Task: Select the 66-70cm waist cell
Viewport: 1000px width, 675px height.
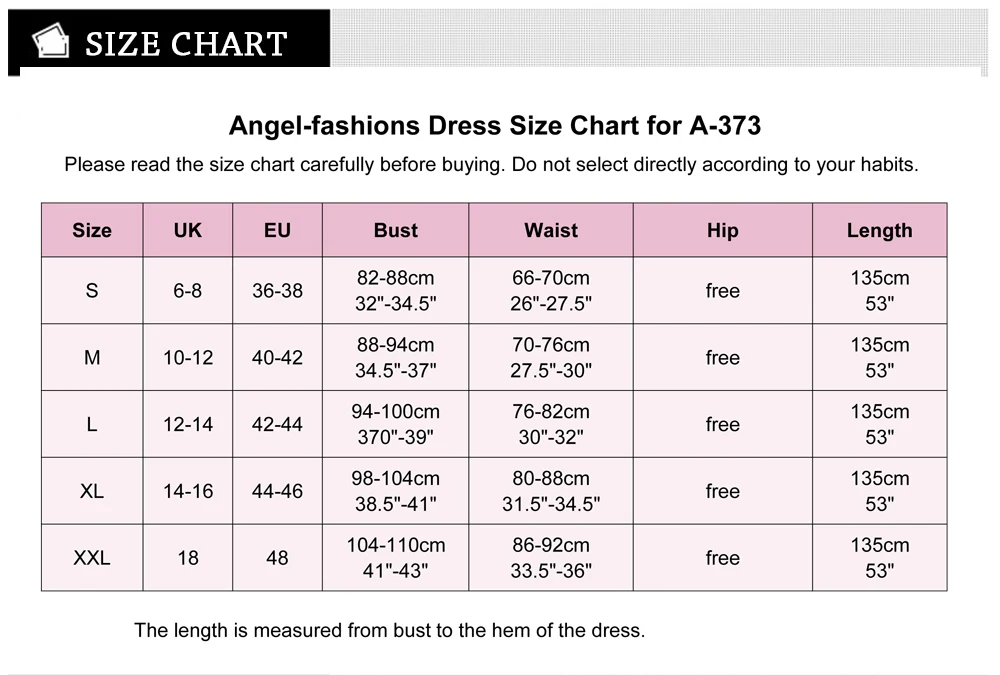Action: 551,291
